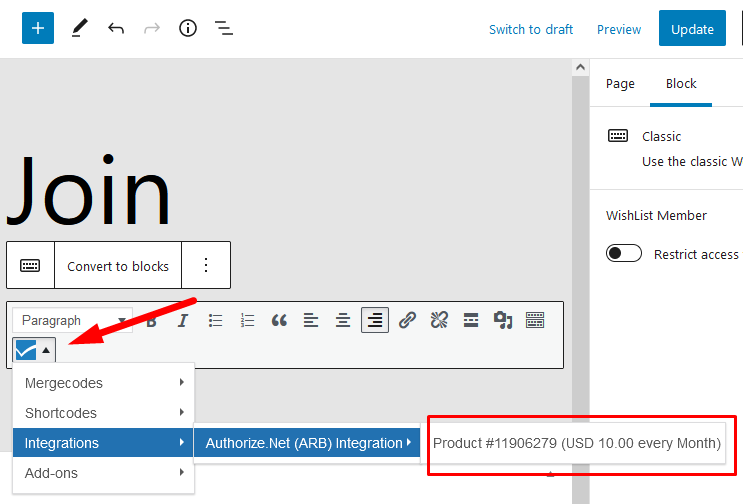Screen dimensions: 743x504
Task: Open the block outline list view
Action: pos(224,28)
